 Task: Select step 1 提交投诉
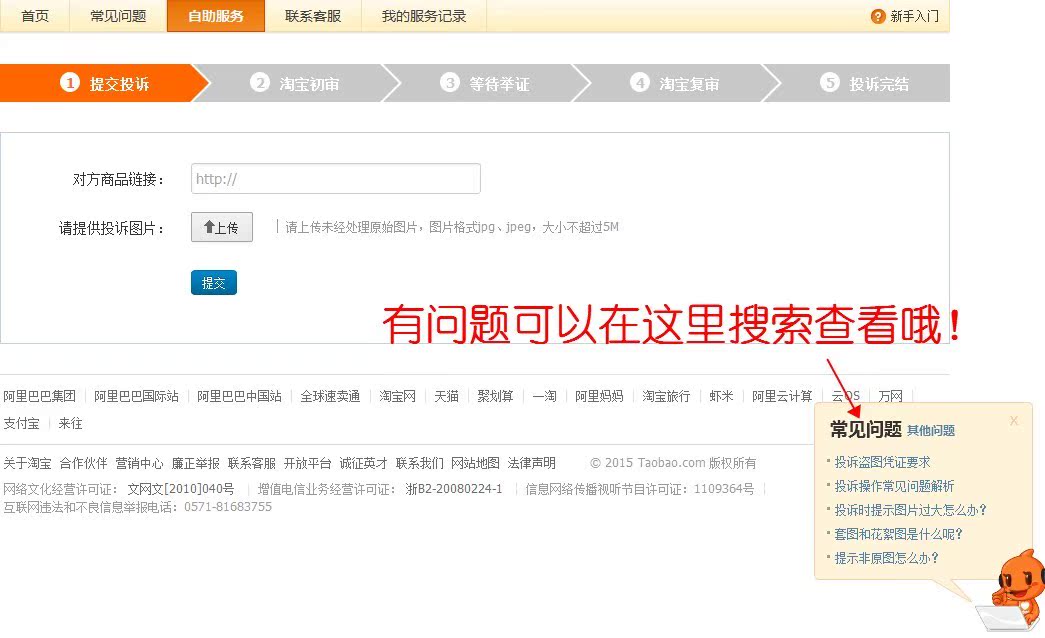point(105,83)
